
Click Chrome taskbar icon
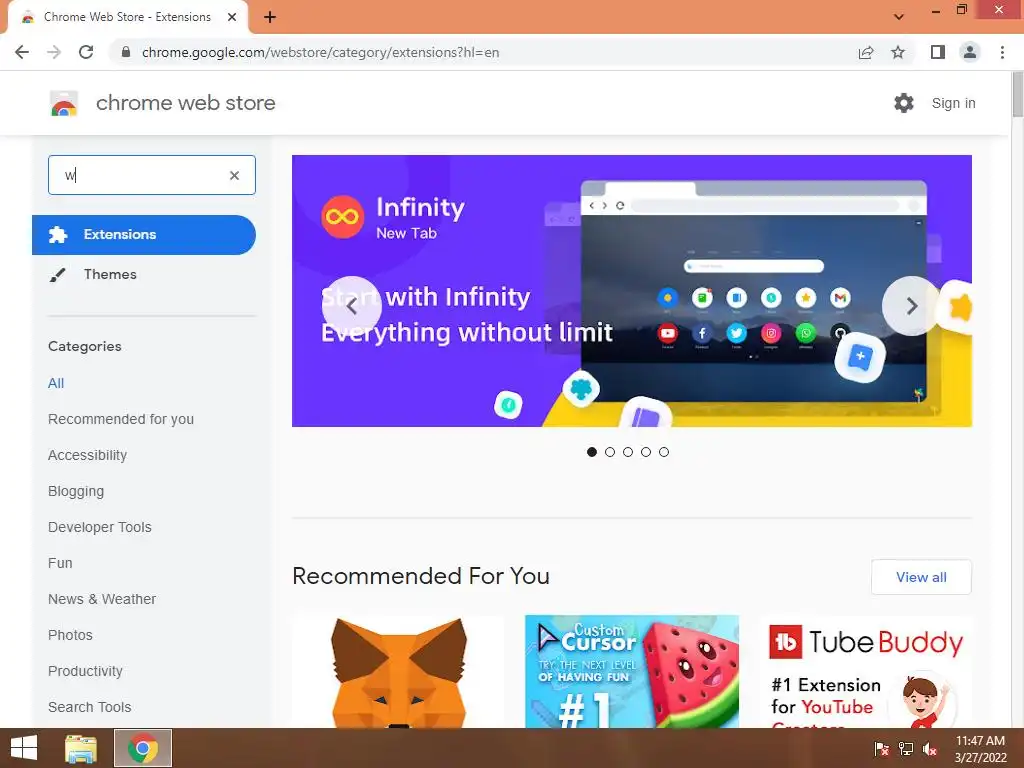click(x=143, y=748)
